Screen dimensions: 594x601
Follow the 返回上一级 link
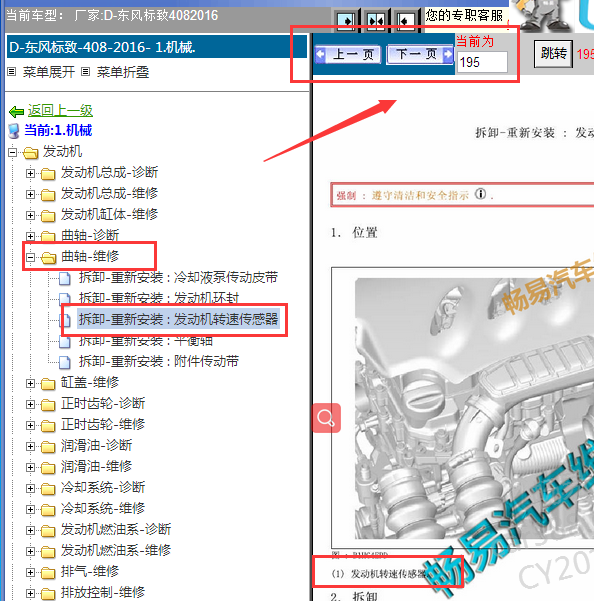[60, 111]
